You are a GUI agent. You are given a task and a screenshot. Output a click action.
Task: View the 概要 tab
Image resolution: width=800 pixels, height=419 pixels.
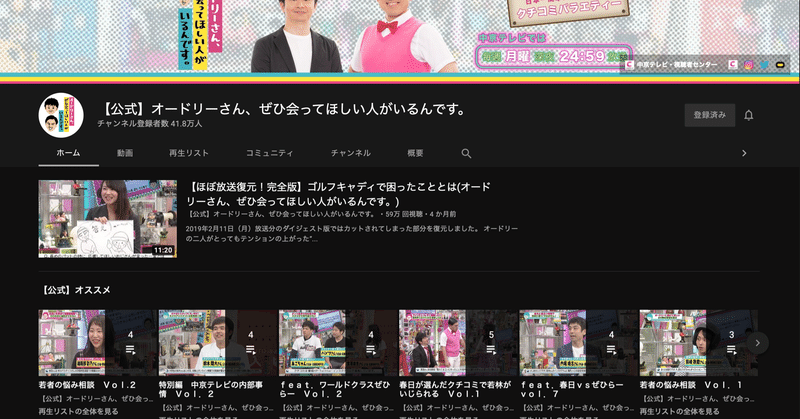coord(415,153)
